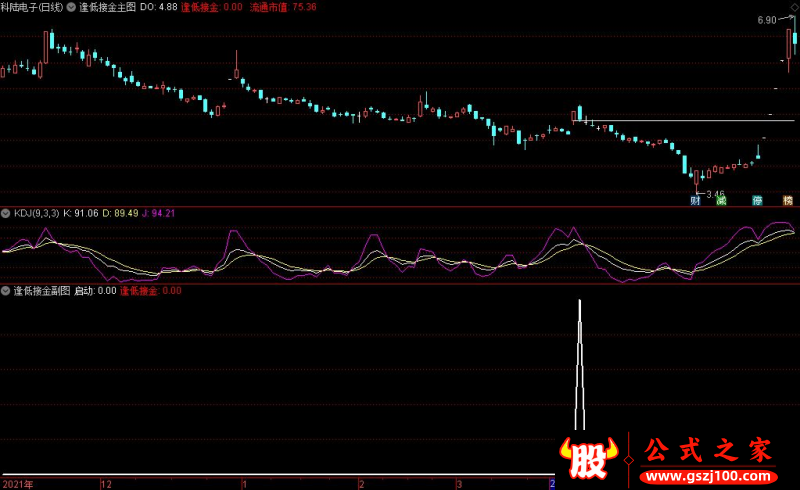Click the 逢低接金副图 indicator name
Viewport: 800px width, 490px height.
(42, 291)
